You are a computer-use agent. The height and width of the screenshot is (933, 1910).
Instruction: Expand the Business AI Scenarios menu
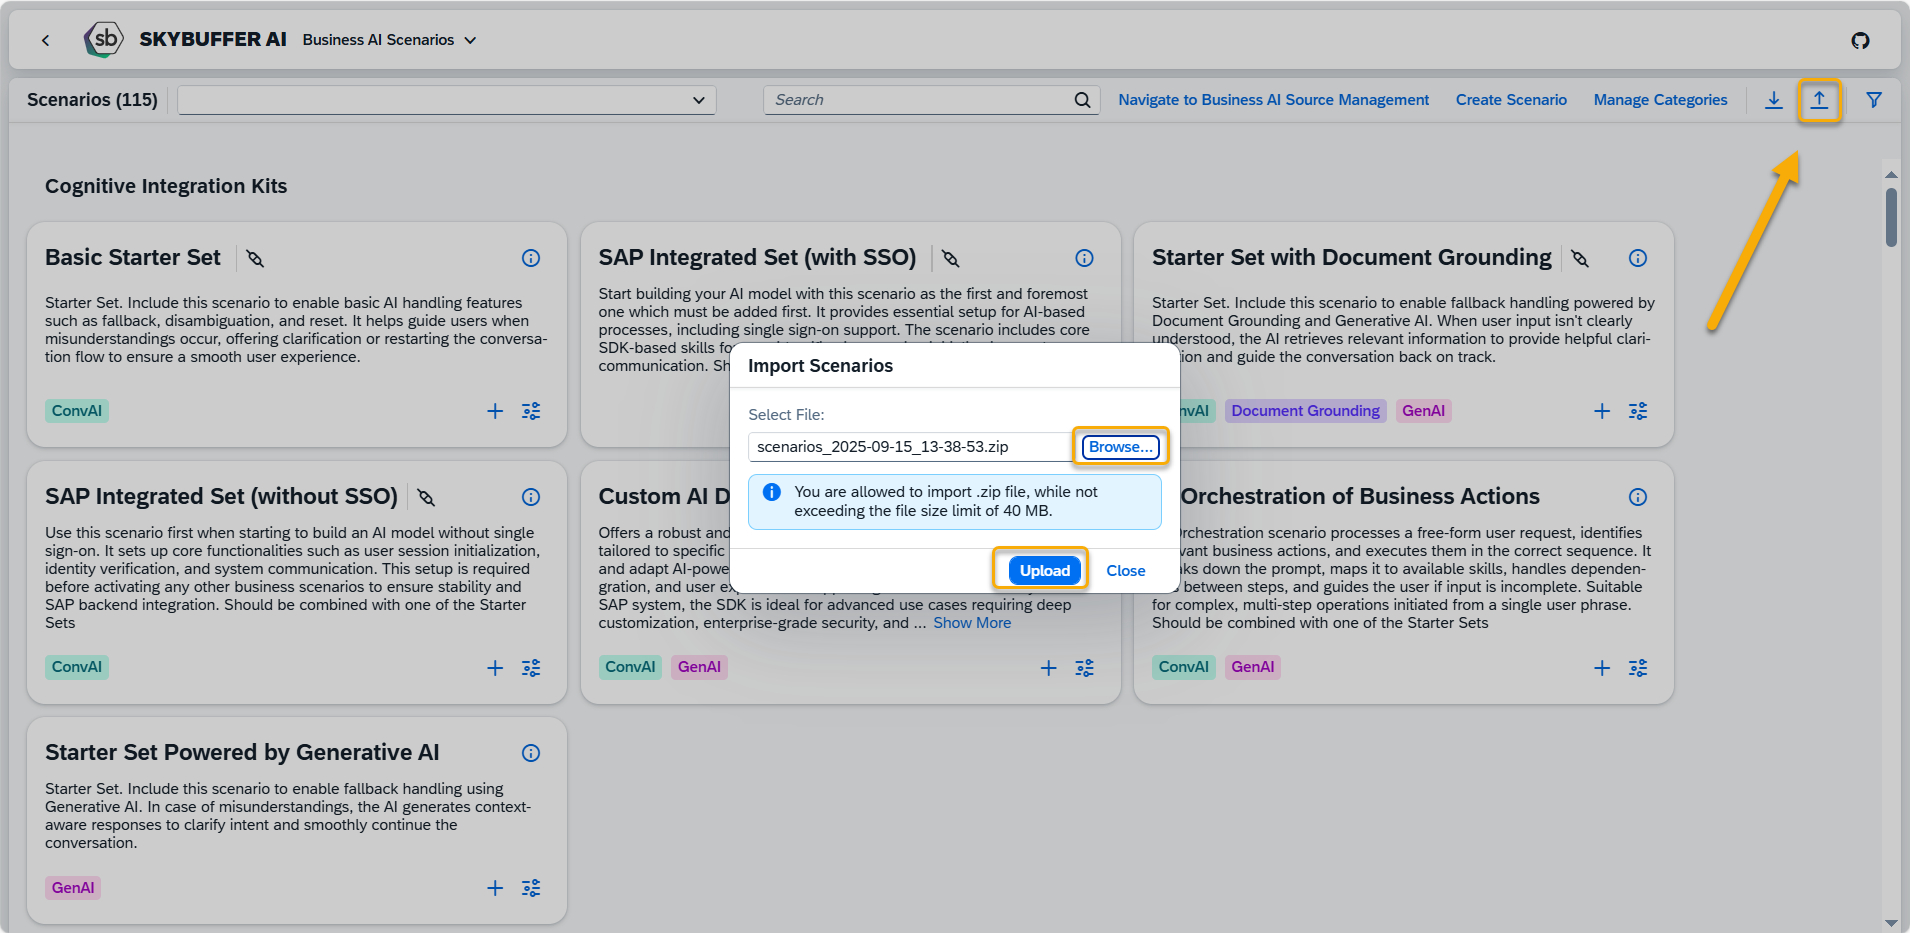click(x=390, y=40)
